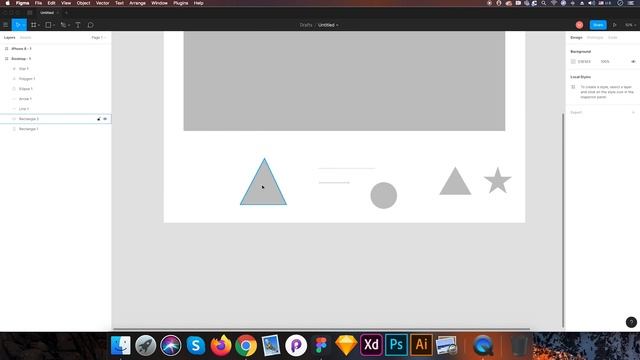640x360 pixels.
Task: Click the Figma icon in dock
Action: click(x=321, y=345)
